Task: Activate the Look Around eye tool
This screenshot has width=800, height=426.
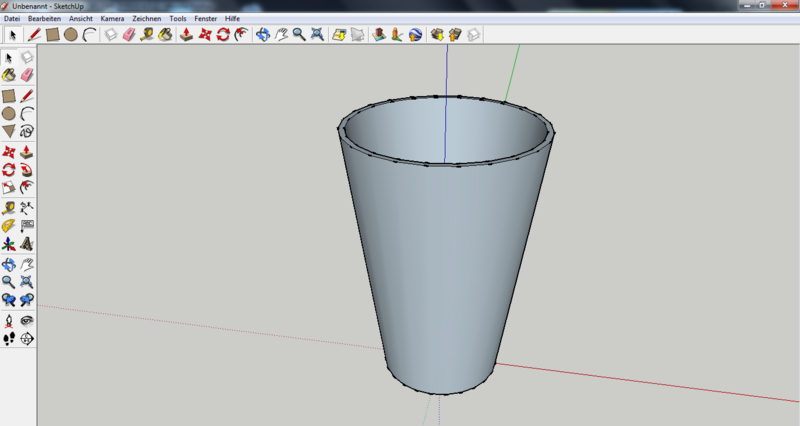Action: [x=27, y=320]
